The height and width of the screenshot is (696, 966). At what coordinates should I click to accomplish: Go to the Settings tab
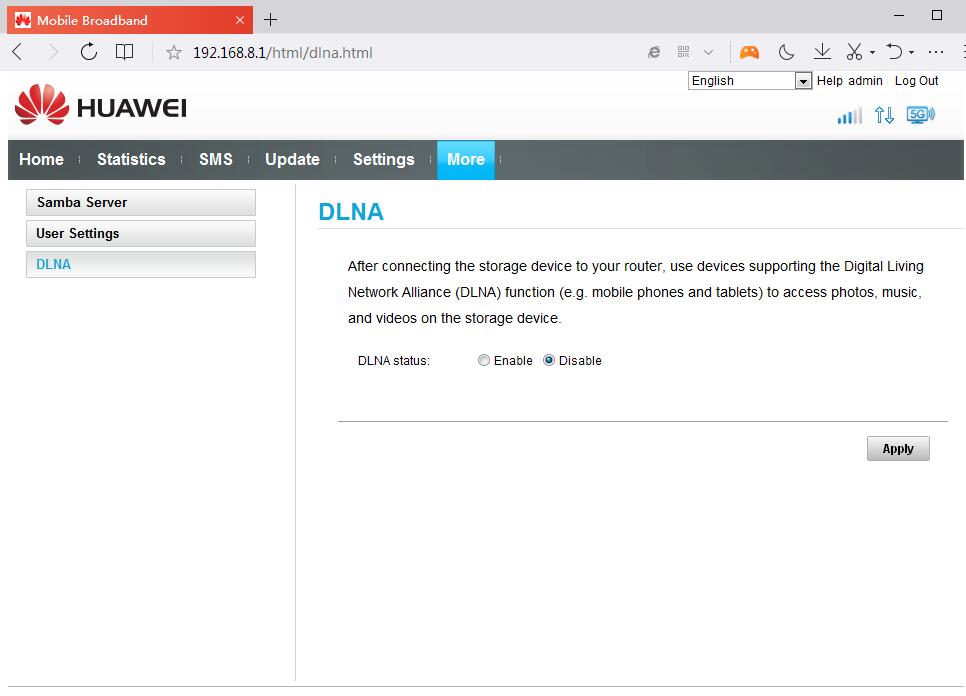point(383,160)
